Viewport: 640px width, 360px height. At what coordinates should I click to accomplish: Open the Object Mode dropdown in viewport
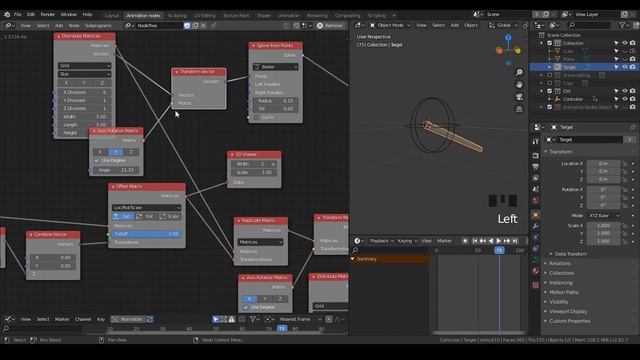click(x=390, y=25)
